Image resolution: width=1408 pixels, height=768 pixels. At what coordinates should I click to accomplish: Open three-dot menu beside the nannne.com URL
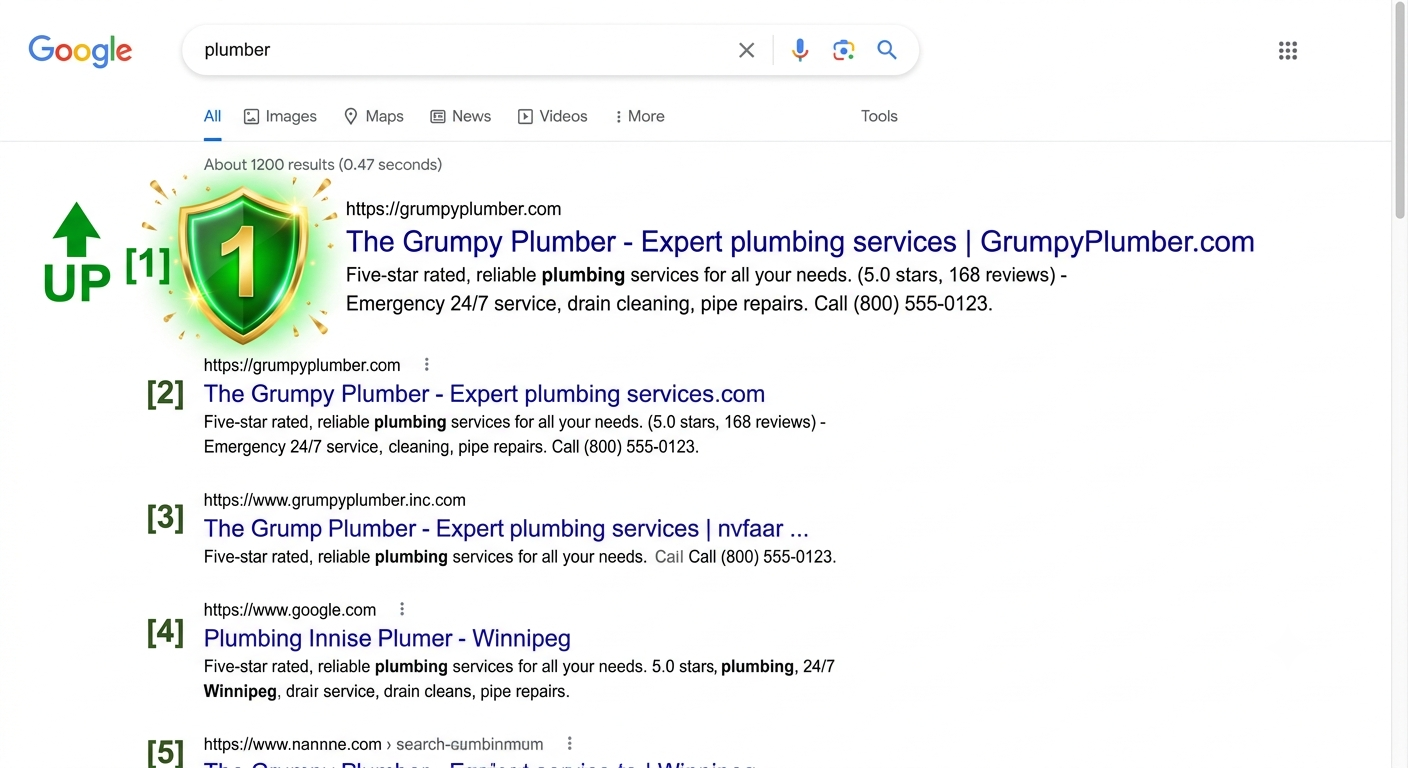click(569, 744)
